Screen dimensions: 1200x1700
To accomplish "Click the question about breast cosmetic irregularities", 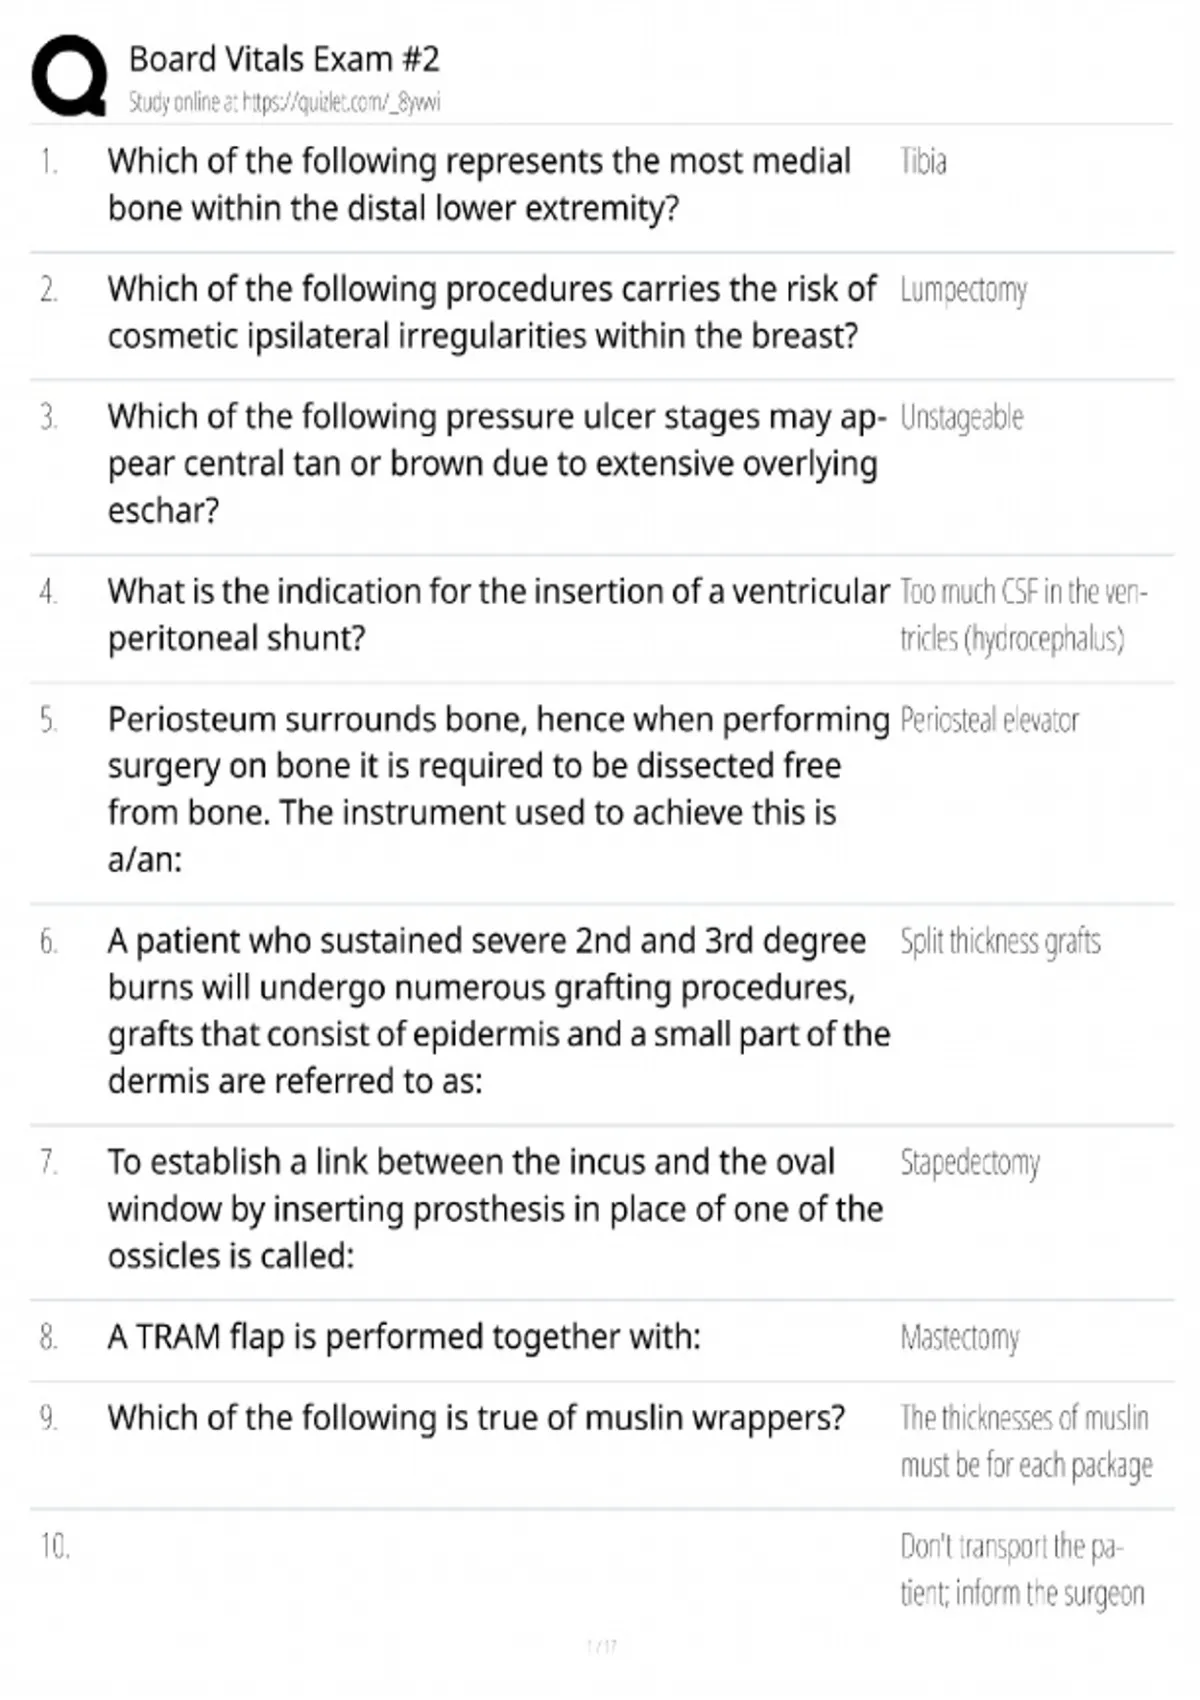I will pyautogui.click(x=491, y=313).
